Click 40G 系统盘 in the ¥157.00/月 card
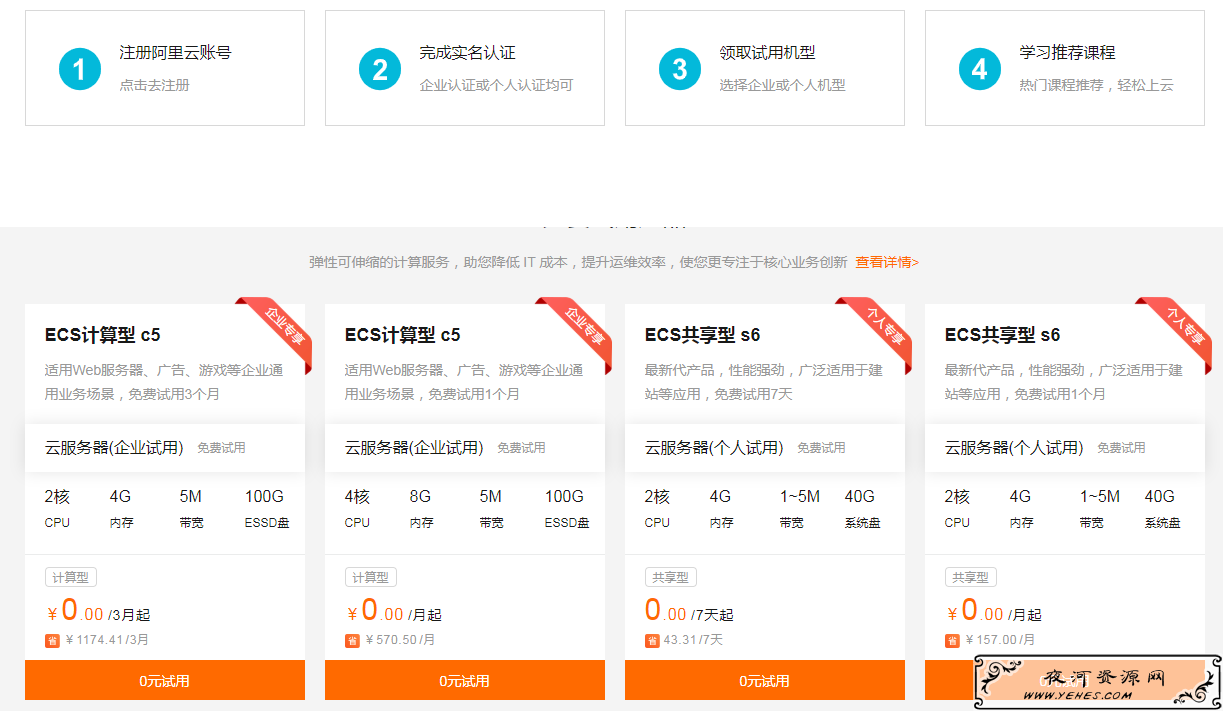Viewport: 1223px width, 711px height. 1162,508
